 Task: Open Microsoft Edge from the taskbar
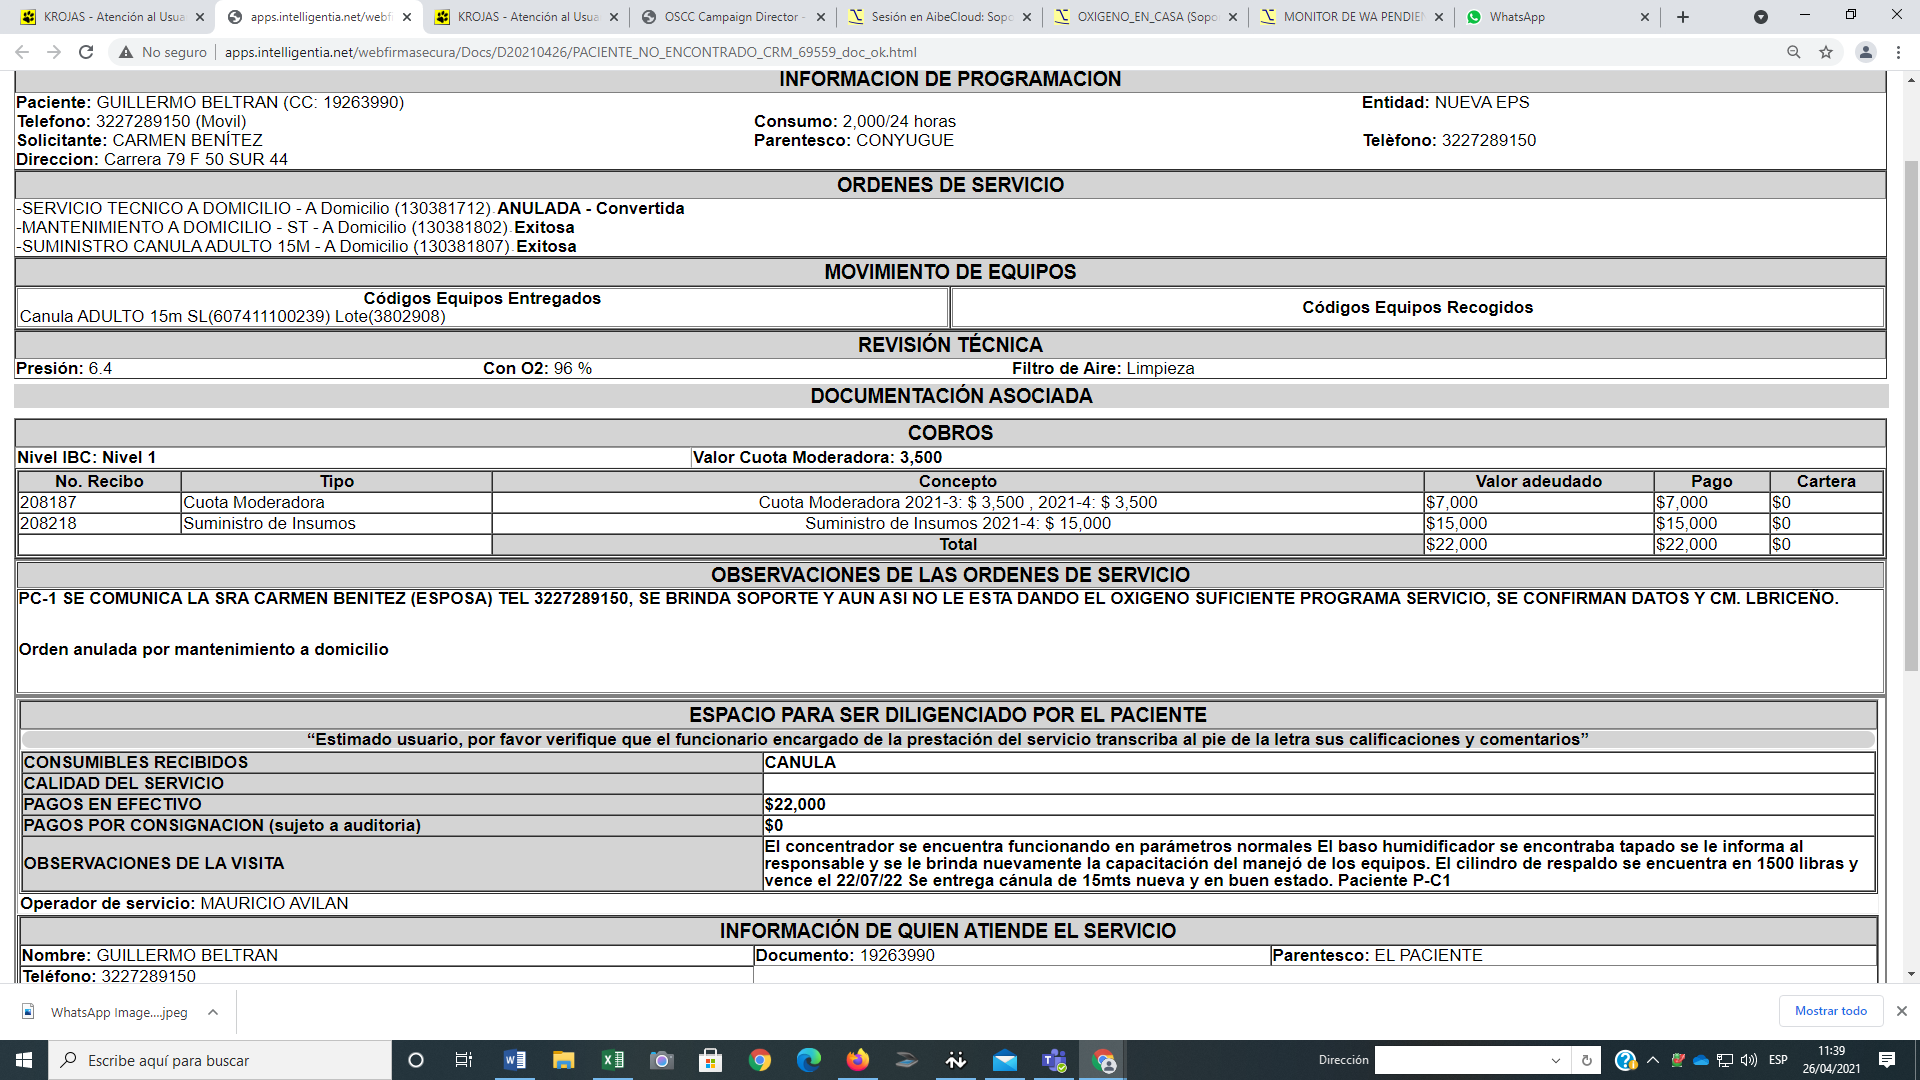[x=808, y=1060]
